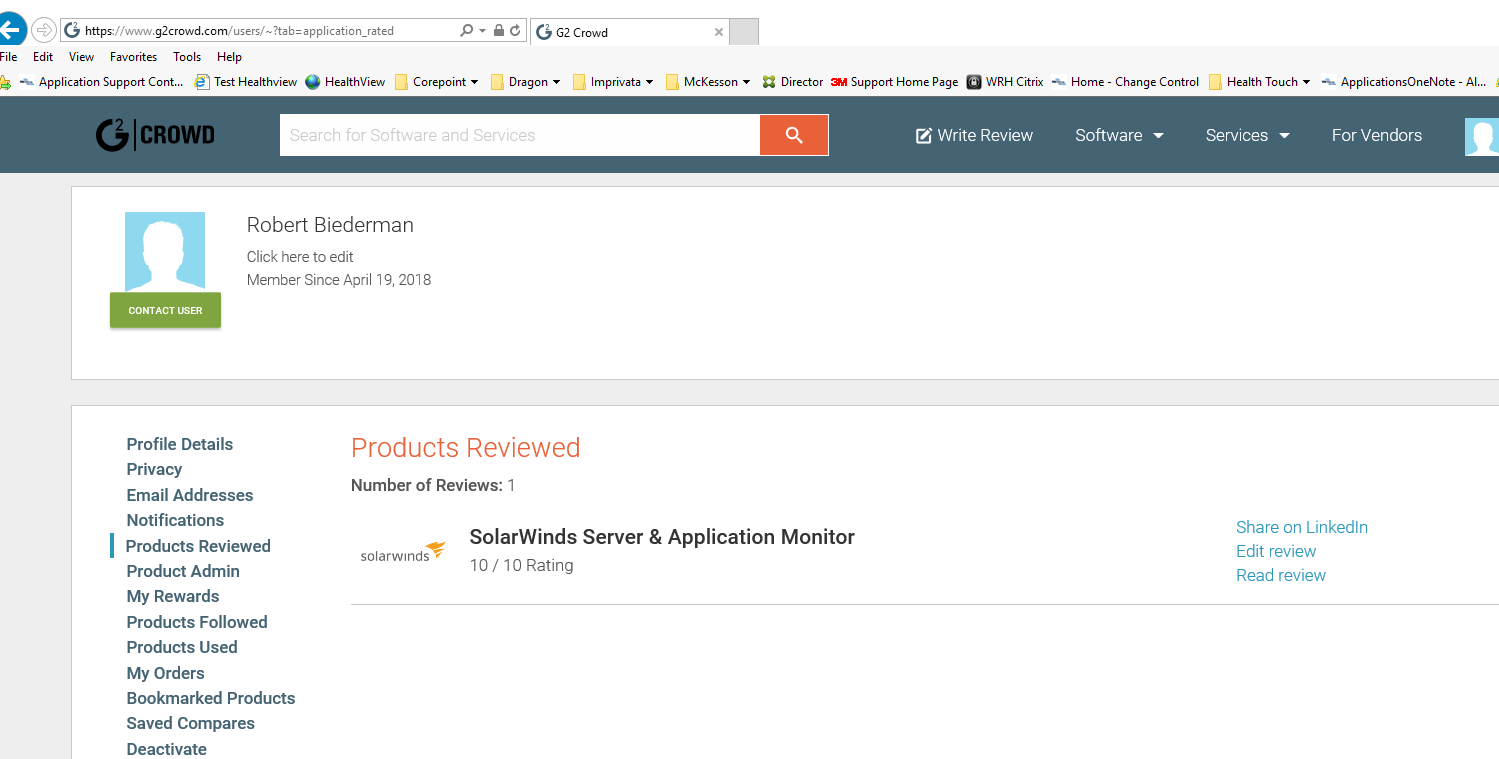1499x759 pixels.
Task: Click Robert Biederman's profile picture
Action: [x=165, y=252]
